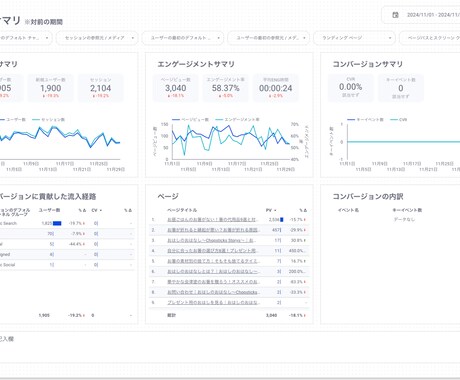
Task: Click the データなし message in conversion breakdown
Action: tap(404, 220)
